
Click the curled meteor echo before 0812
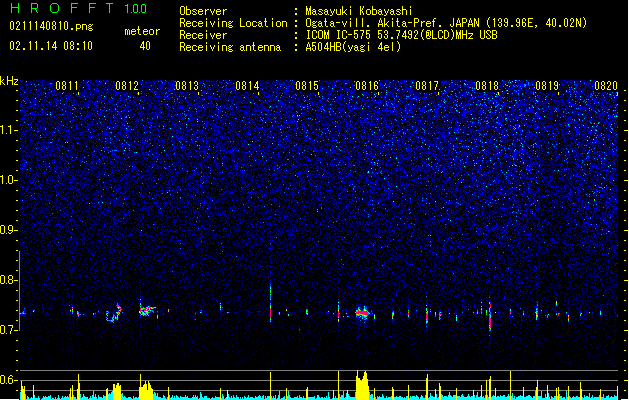click(114, 313)
